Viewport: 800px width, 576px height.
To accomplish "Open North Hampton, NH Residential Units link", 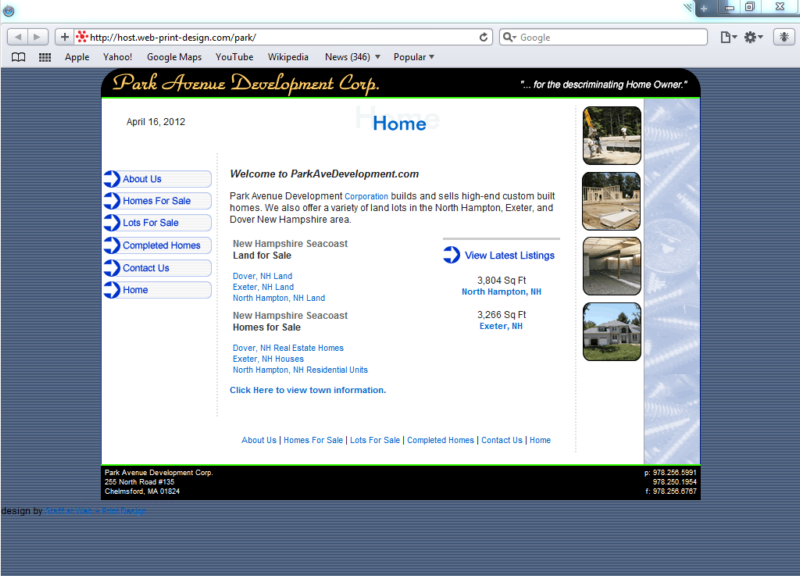I will point(300,370).
